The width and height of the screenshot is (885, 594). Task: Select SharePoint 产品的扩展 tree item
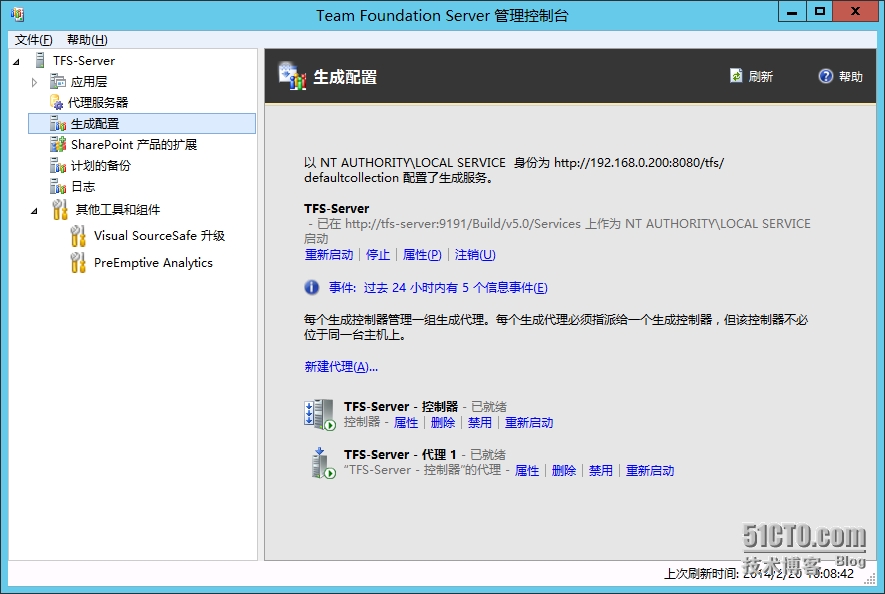pyautogui.click(x=134, y=145)
